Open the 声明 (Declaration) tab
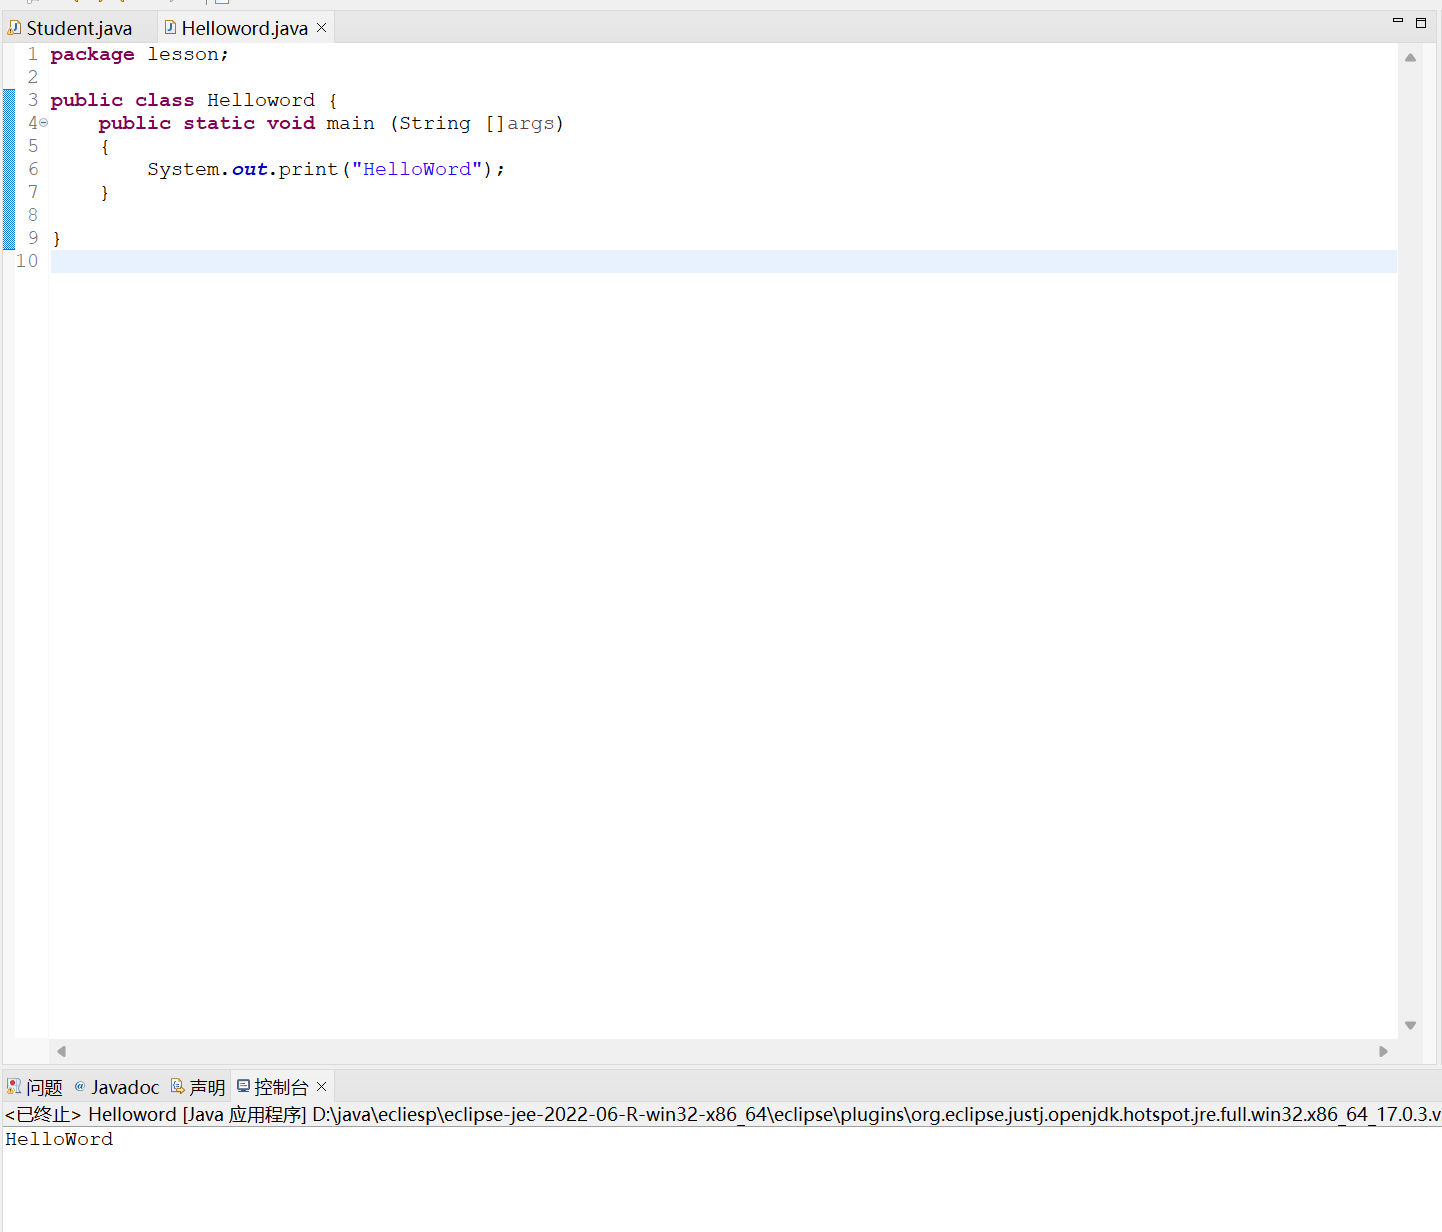Image resolution: width=1442 pixels, height=1232 pixels. [198, 1087]
